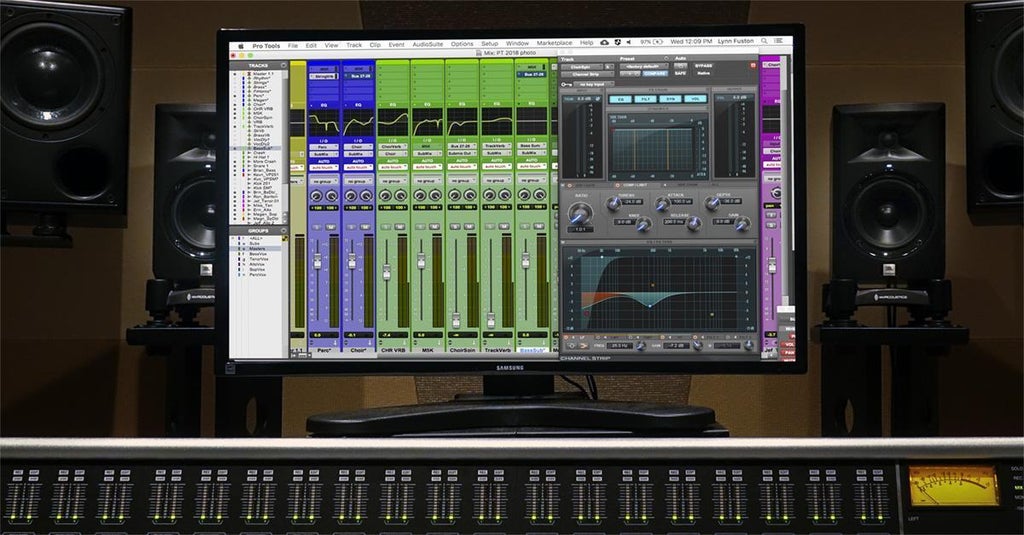This screenshot has width=1024, height=535.
Task: Solo the Choir track
Action: point(351,227)
